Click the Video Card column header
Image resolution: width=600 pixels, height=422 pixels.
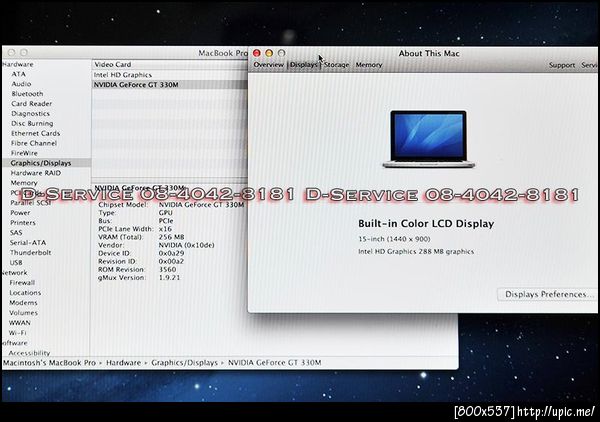[x=170, y=64]
